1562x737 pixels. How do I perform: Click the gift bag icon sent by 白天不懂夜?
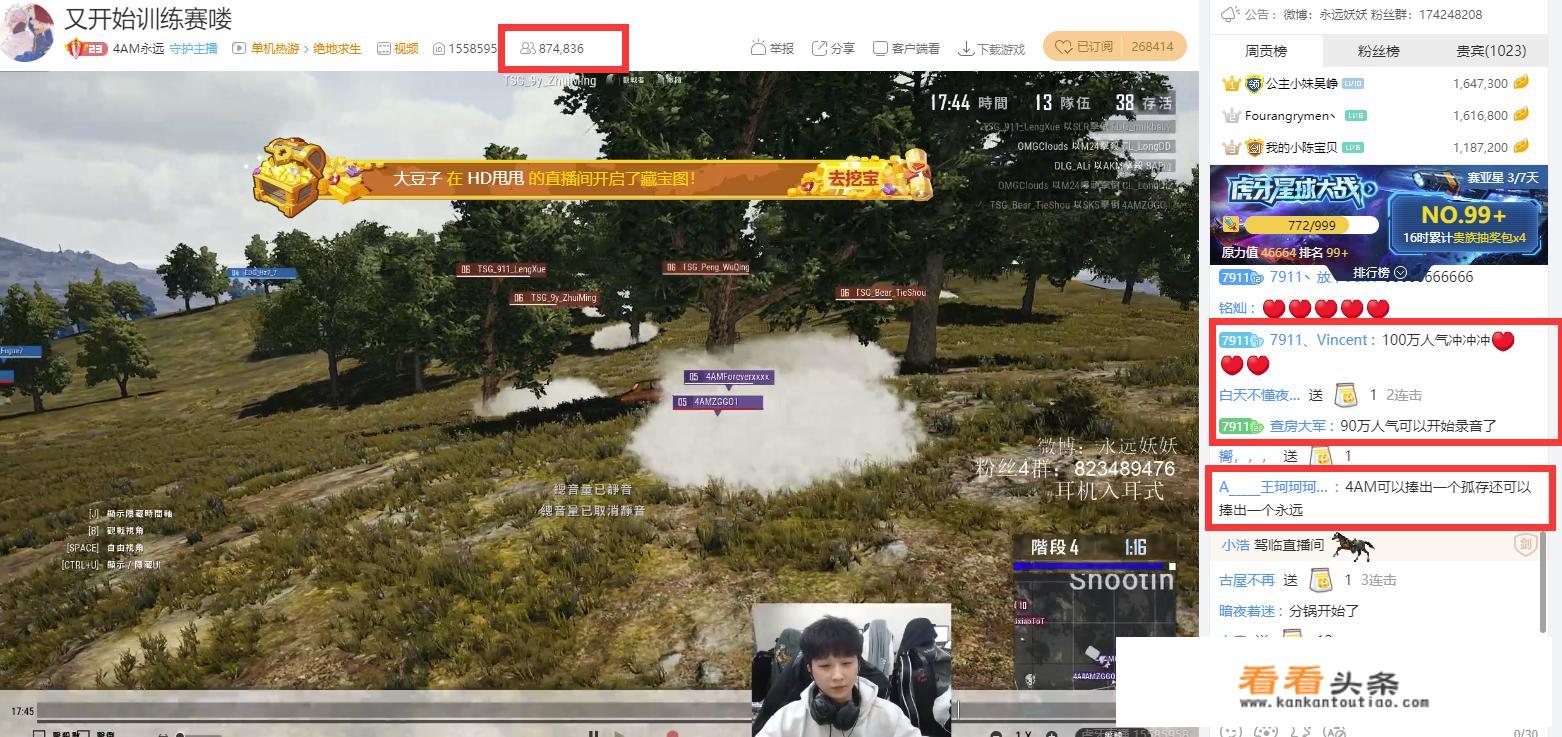[1346, 395]
